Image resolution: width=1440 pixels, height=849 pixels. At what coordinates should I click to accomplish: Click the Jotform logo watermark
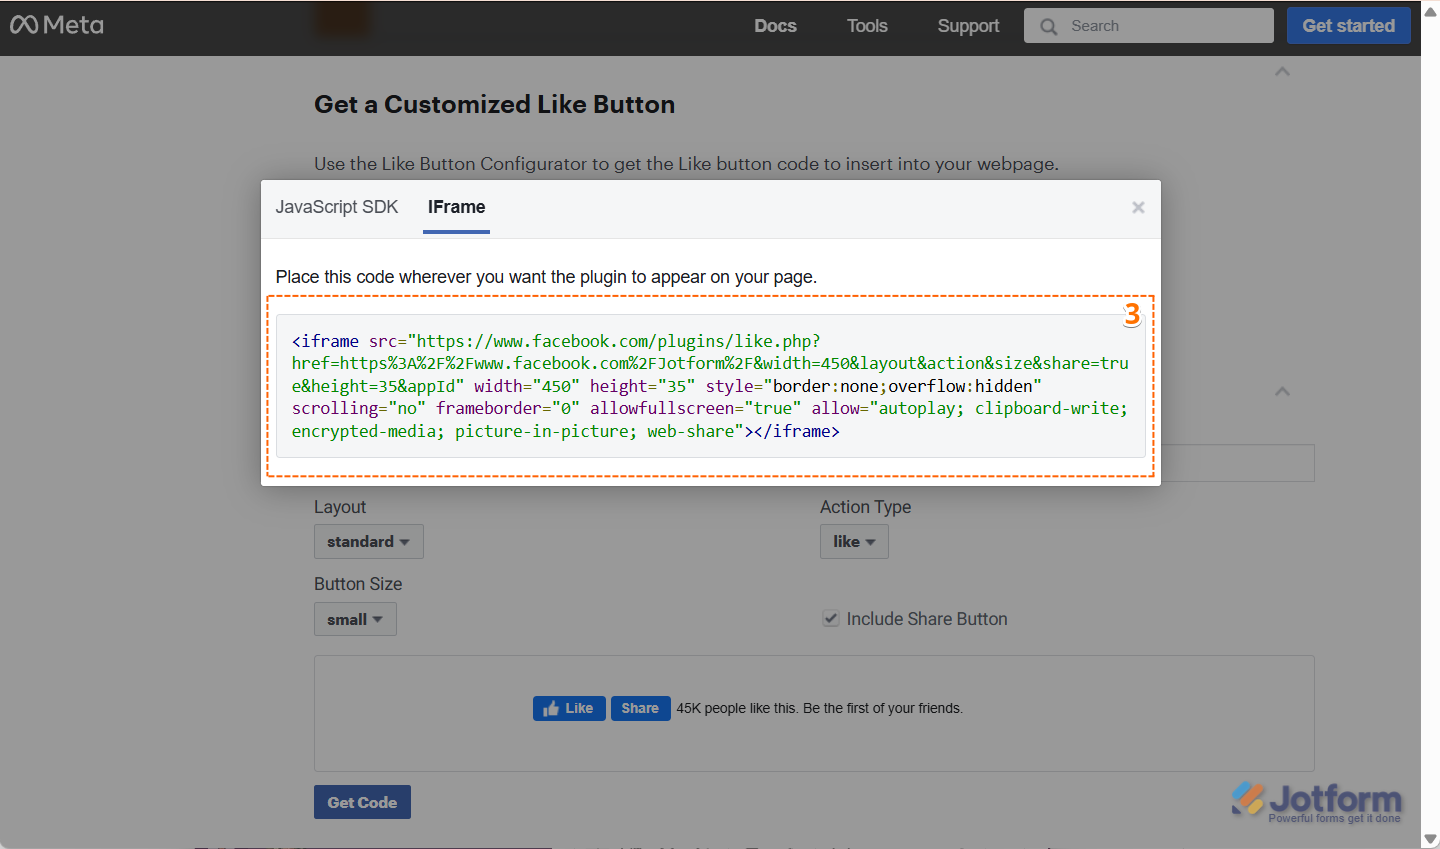click(x=1317, y=801)
